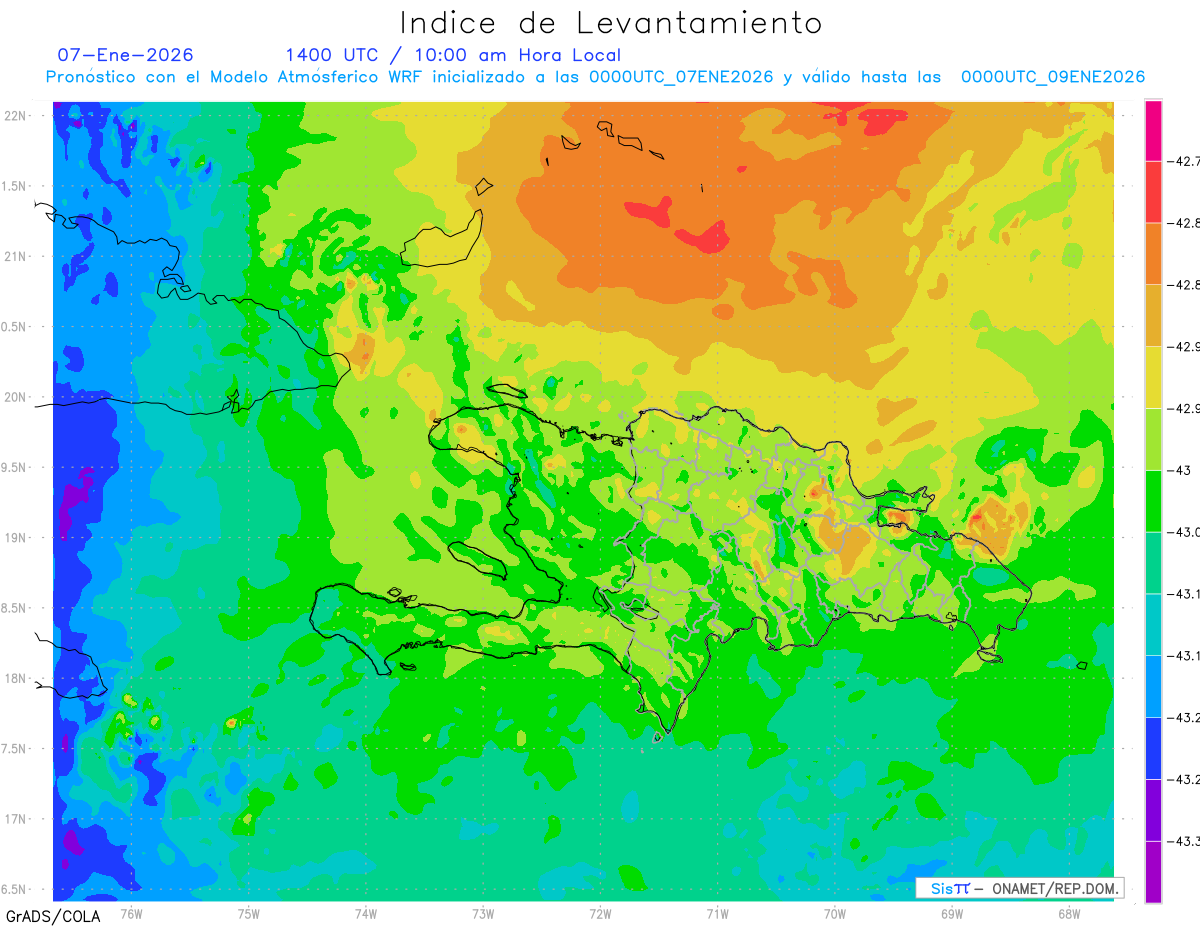The width and height of the screenshot is (1200, 927).
Task: Click the 21N latitude label
Action: pyautogui.click(x=15, y=257)
